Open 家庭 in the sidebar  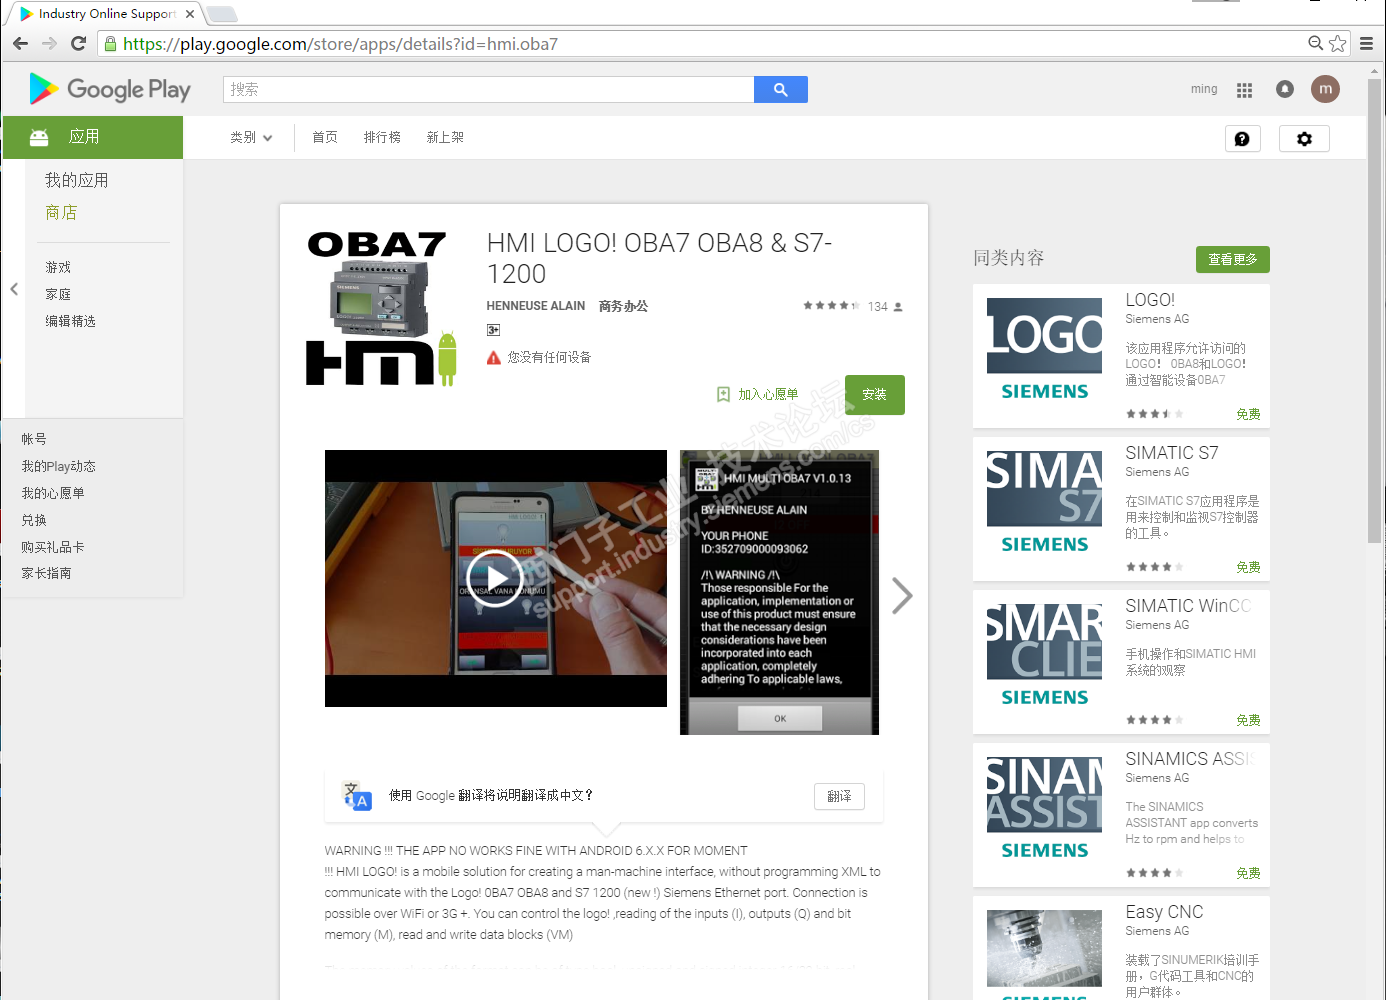(x=58, y=294)
